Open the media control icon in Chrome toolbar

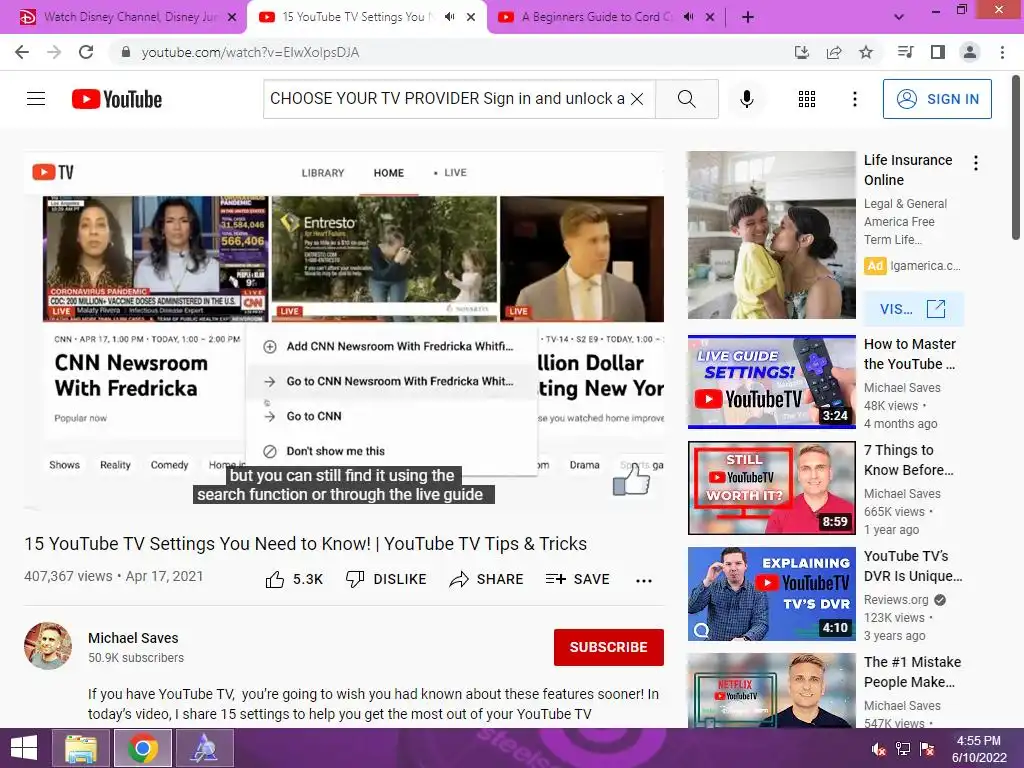click(905, 52)
